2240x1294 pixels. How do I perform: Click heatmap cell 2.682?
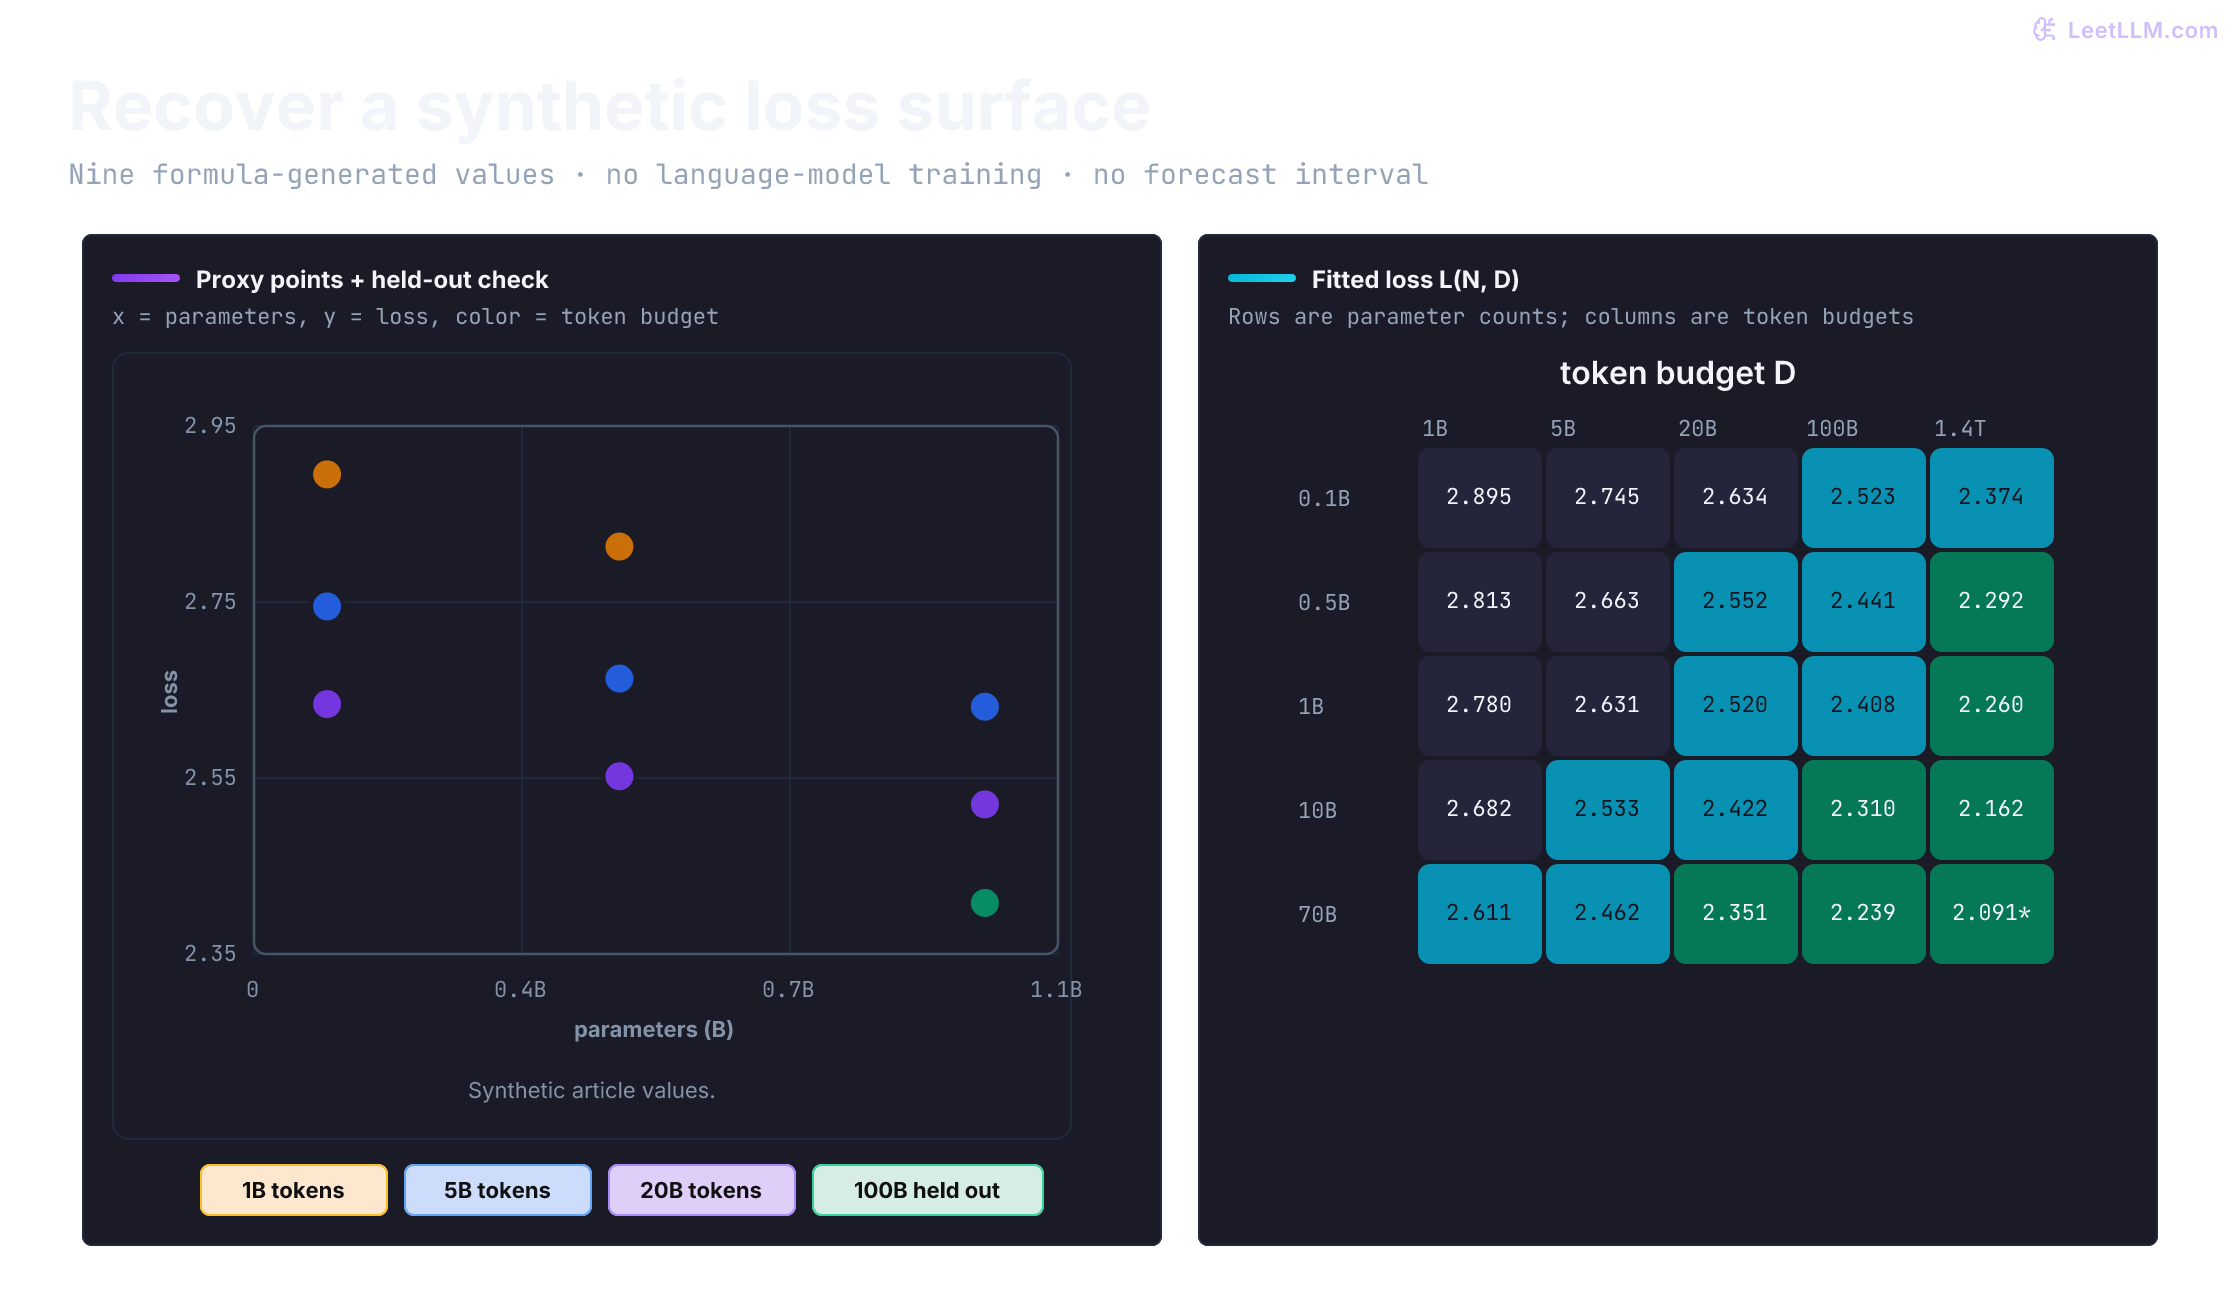[1480, 810]
